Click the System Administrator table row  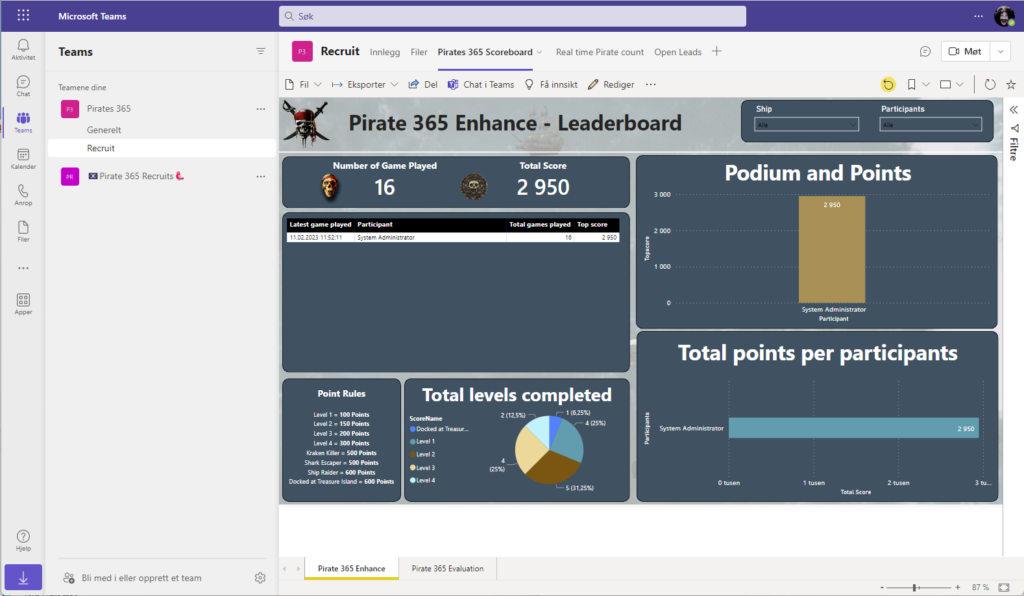[453, 238]
